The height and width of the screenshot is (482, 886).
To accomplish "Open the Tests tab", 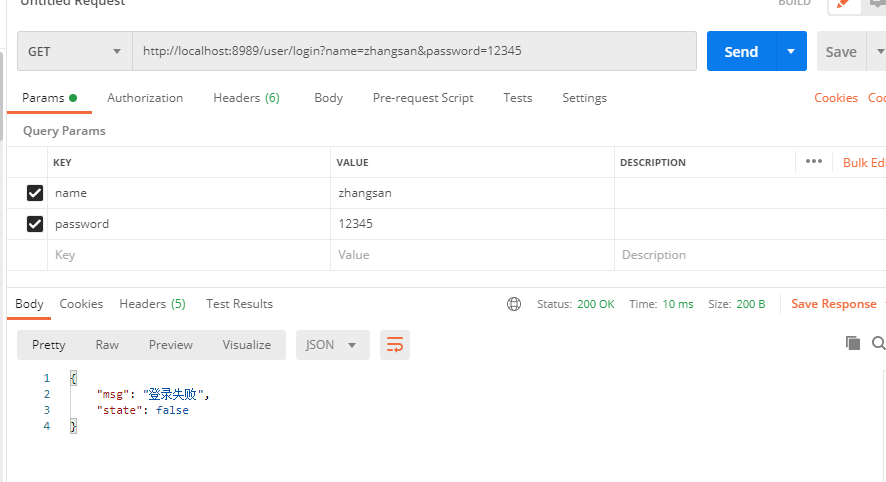I will pos(518,98).
